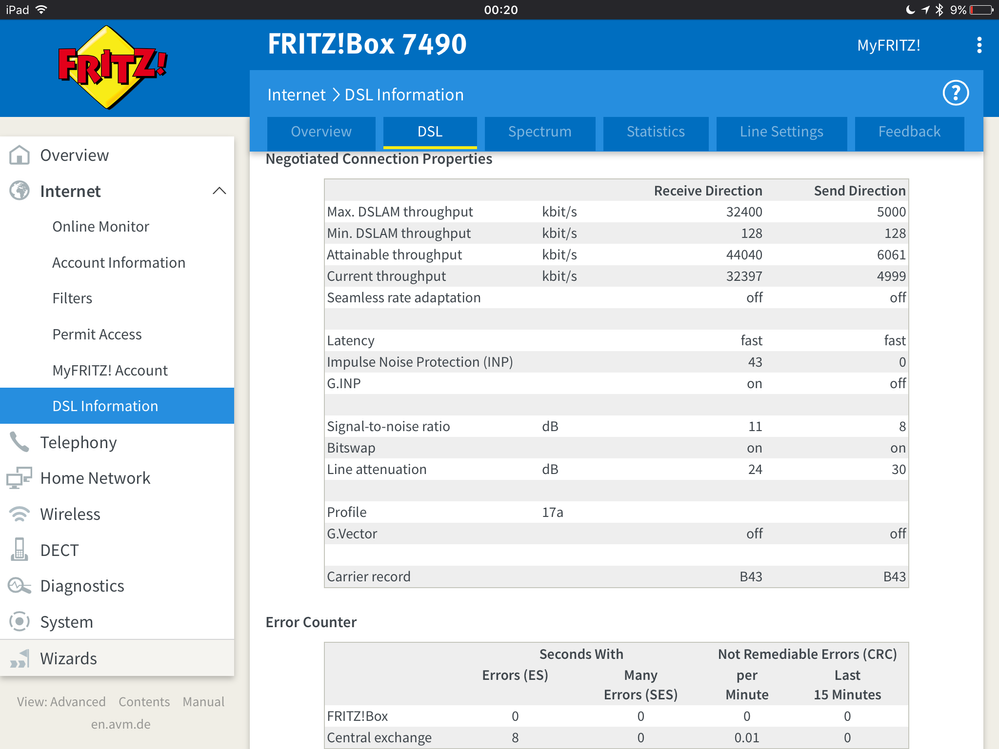Click the Diagnostics icon
Image resolution: width=999 pixels, height=749 pixels.
(x=19, y=585)
